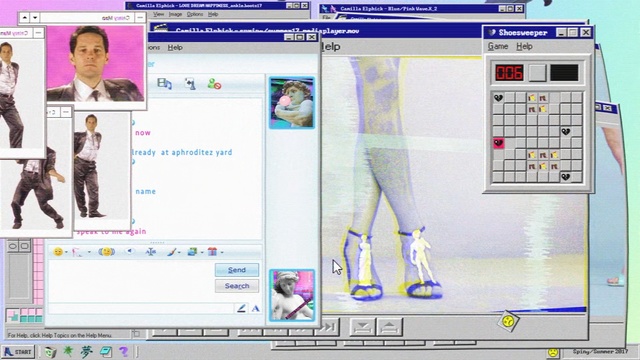Open the green palm leaf taskbar icon
The width and height of the screenshot is (640, 360).
pos(68,351)
